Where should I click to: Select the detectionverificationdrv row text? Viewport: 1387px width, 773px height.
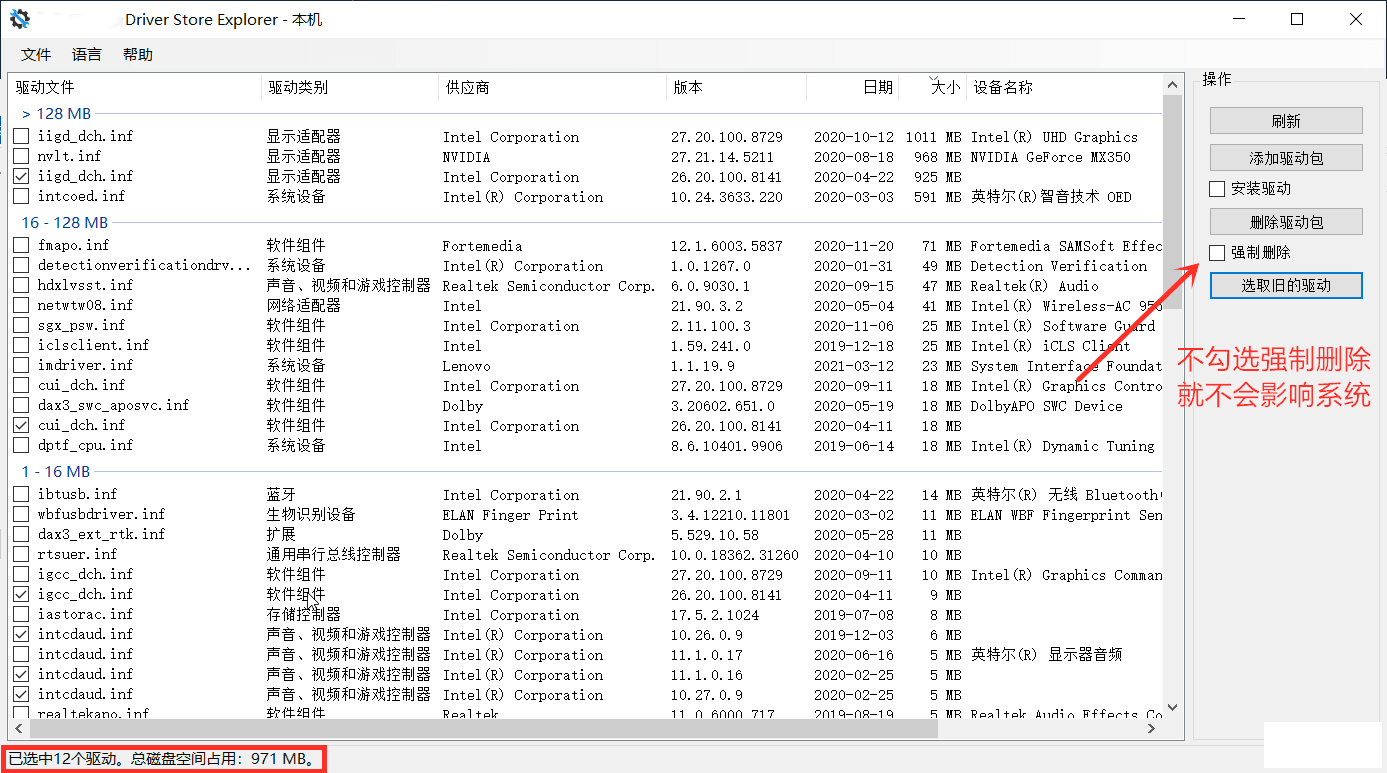point(145,266)
